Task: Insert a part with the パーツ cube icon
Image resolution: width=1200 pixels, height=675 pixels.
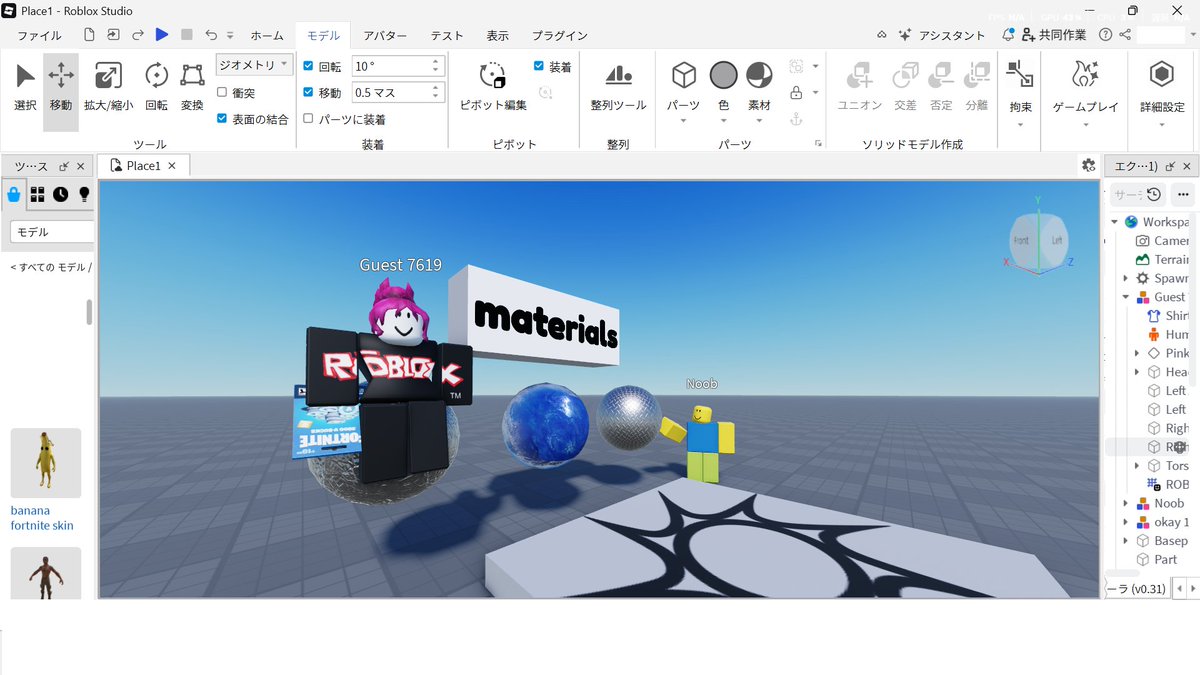Action: (x=684, y=76)
